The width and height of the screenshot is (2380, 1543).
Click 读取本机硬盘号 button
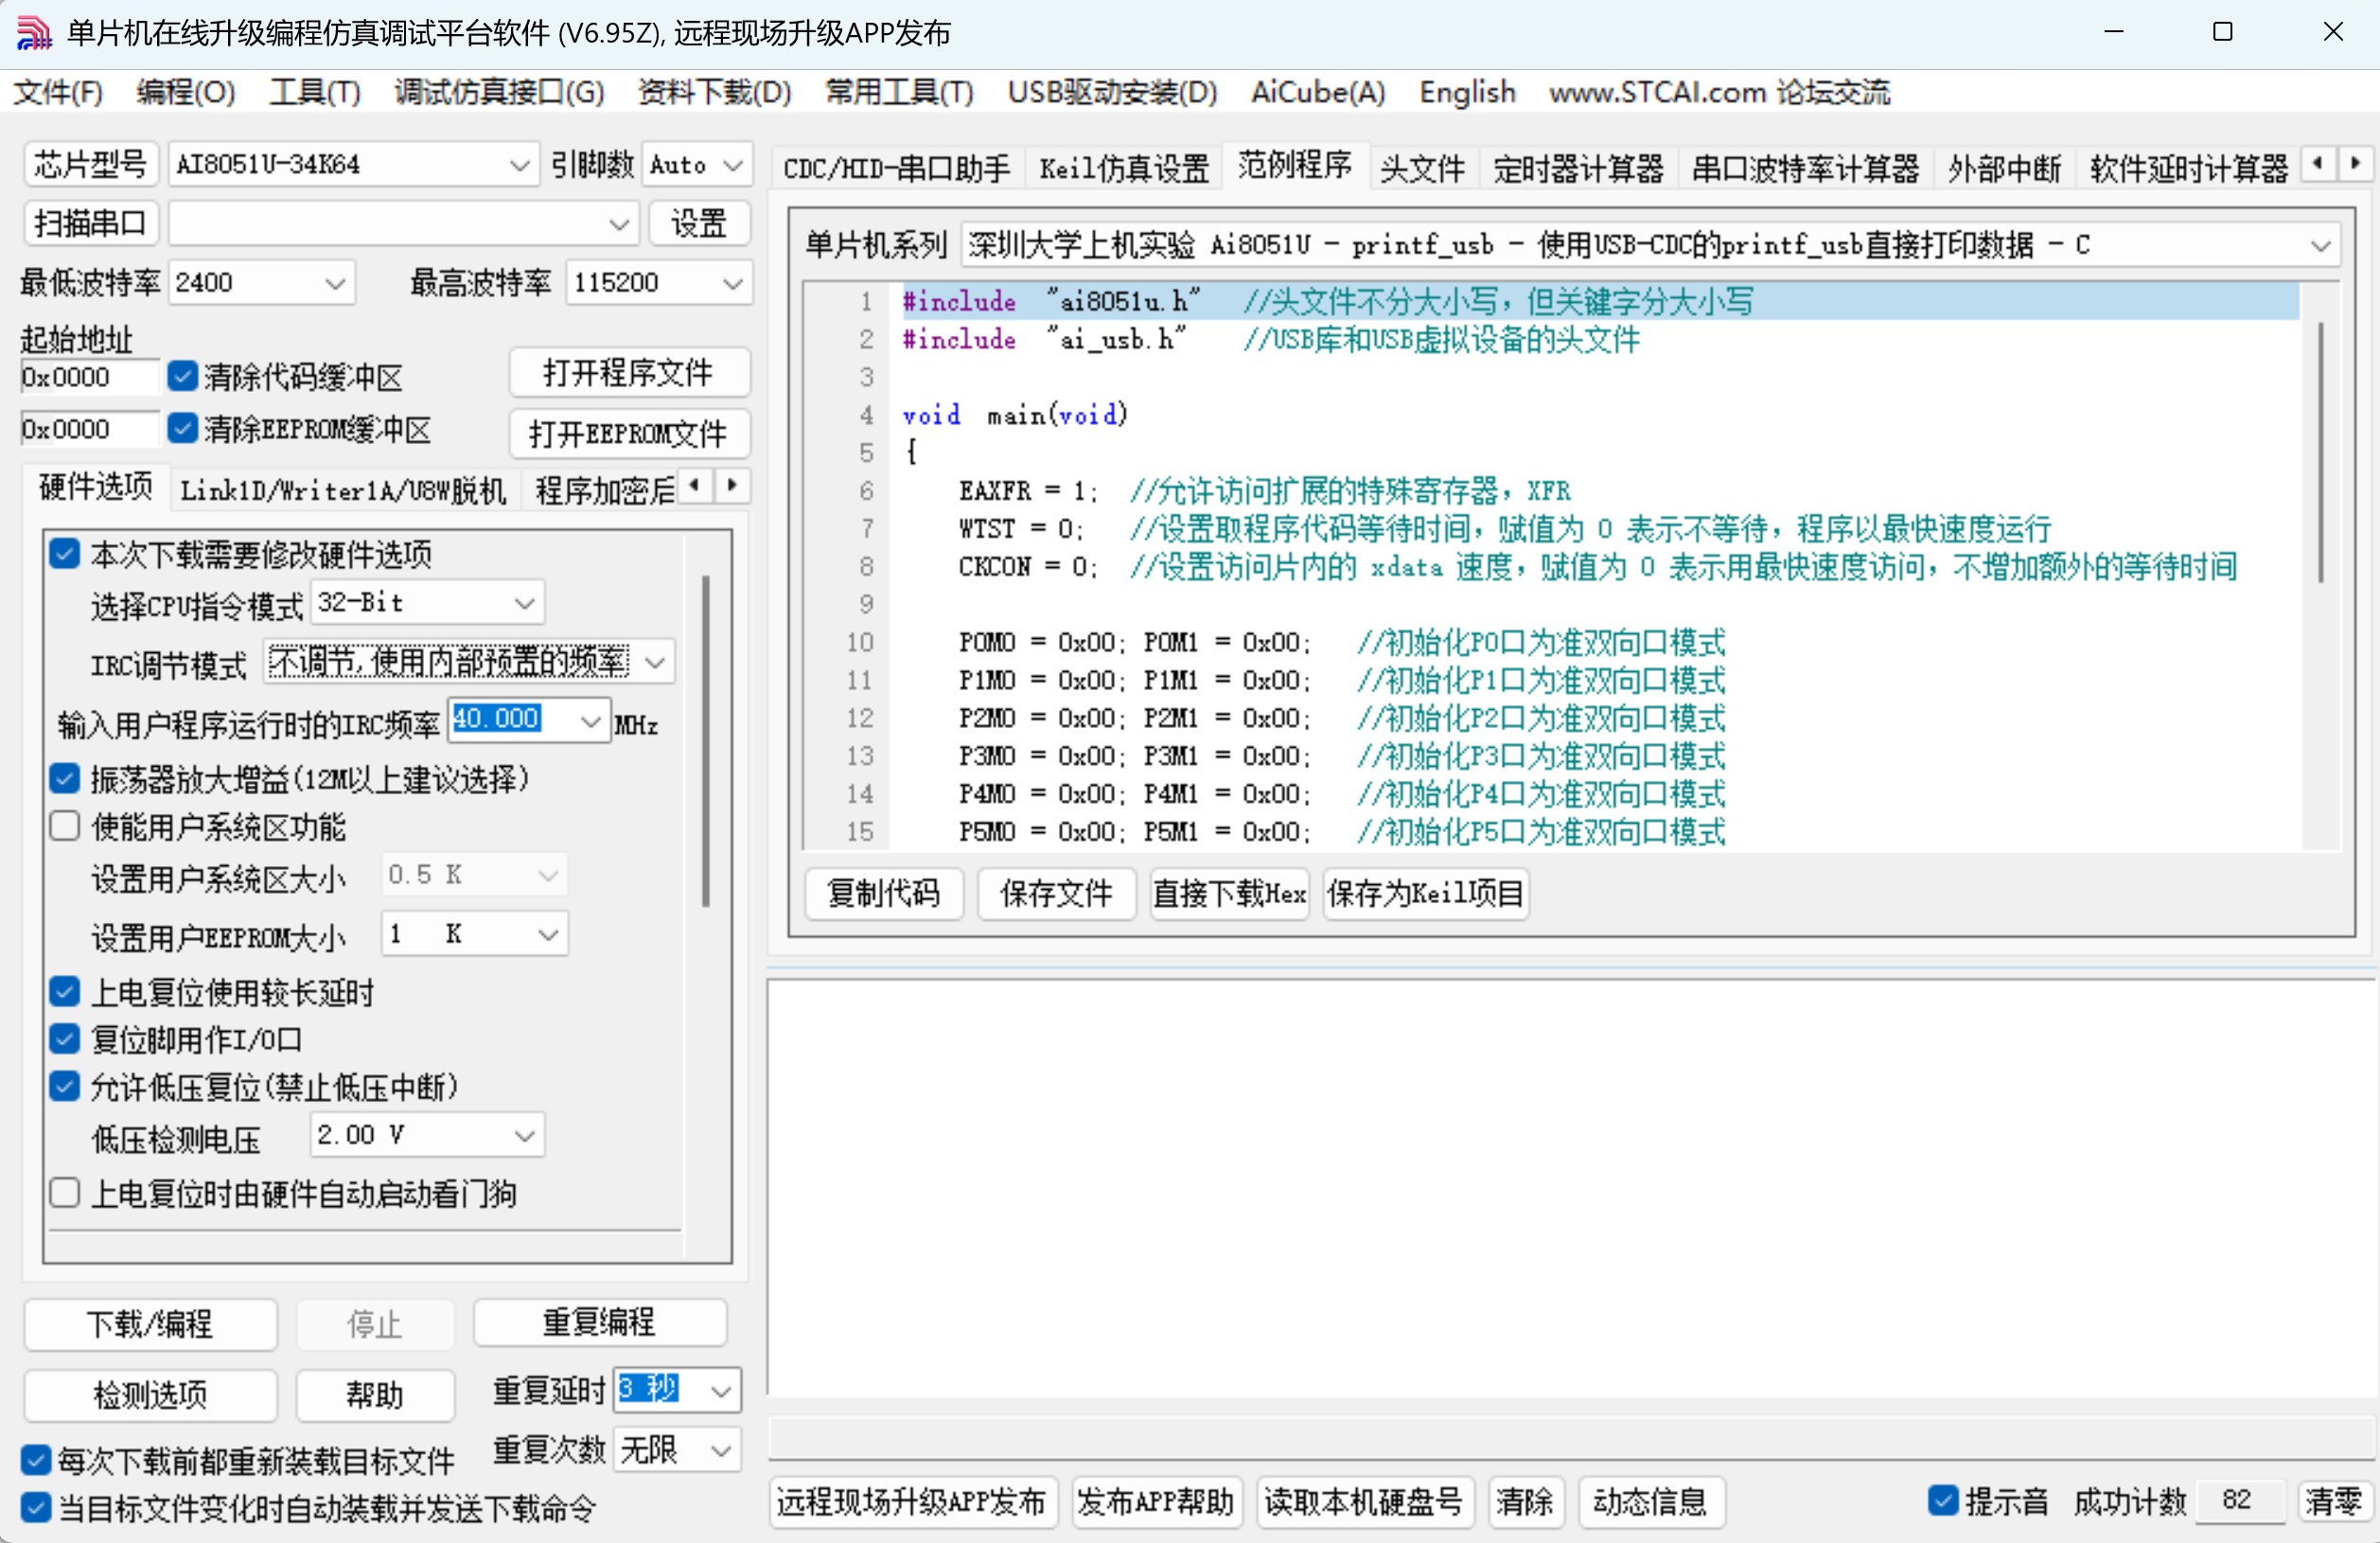[1363, 1501]
